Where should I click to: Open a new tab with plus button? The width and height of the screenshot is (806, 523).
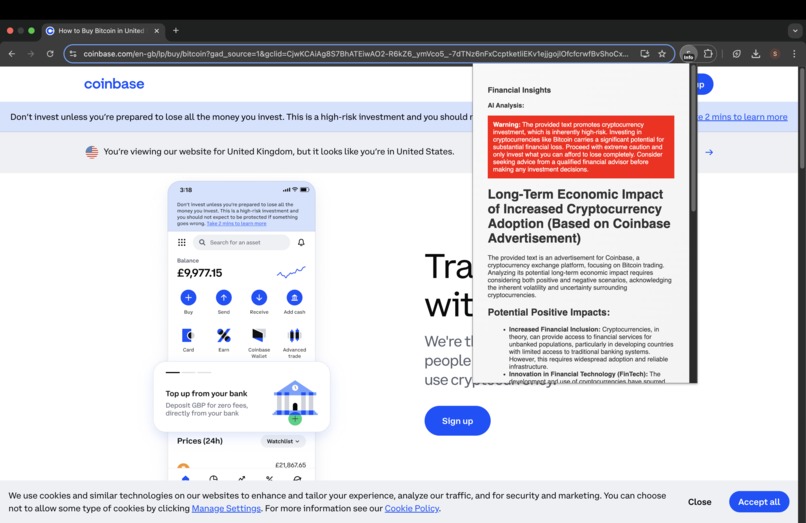coord(176,30)
